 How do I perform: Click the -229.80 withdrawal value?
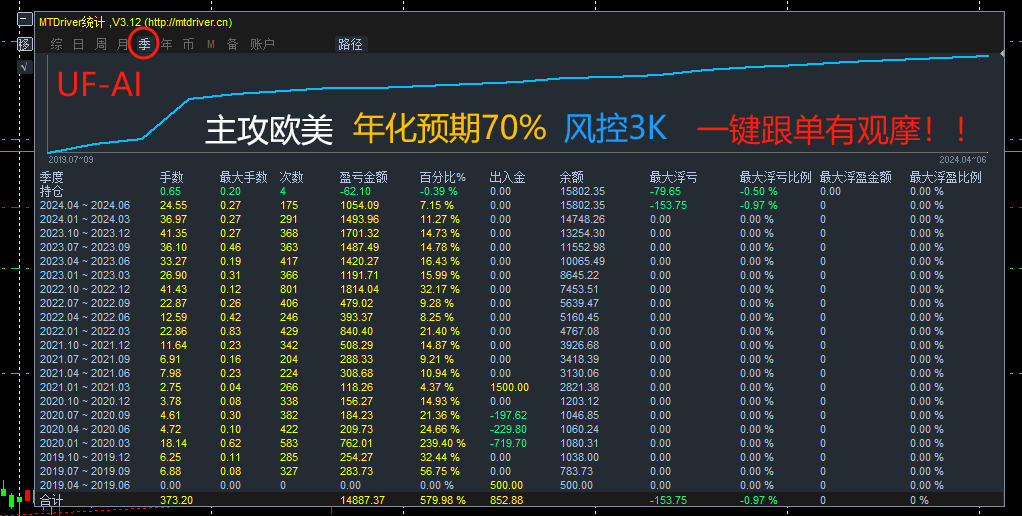pos(508,429)
